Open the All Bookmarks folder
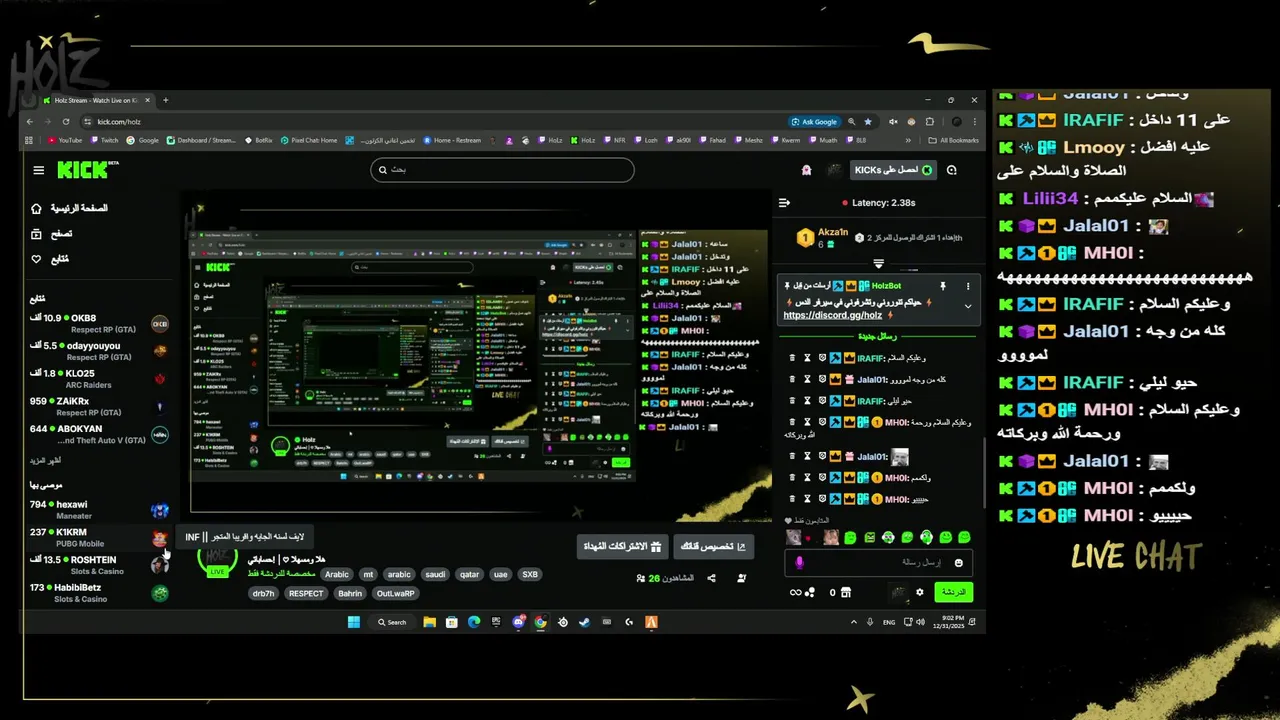Image resolution: width=1280 pixels, height=720 pixels. [x=953, y=140]
